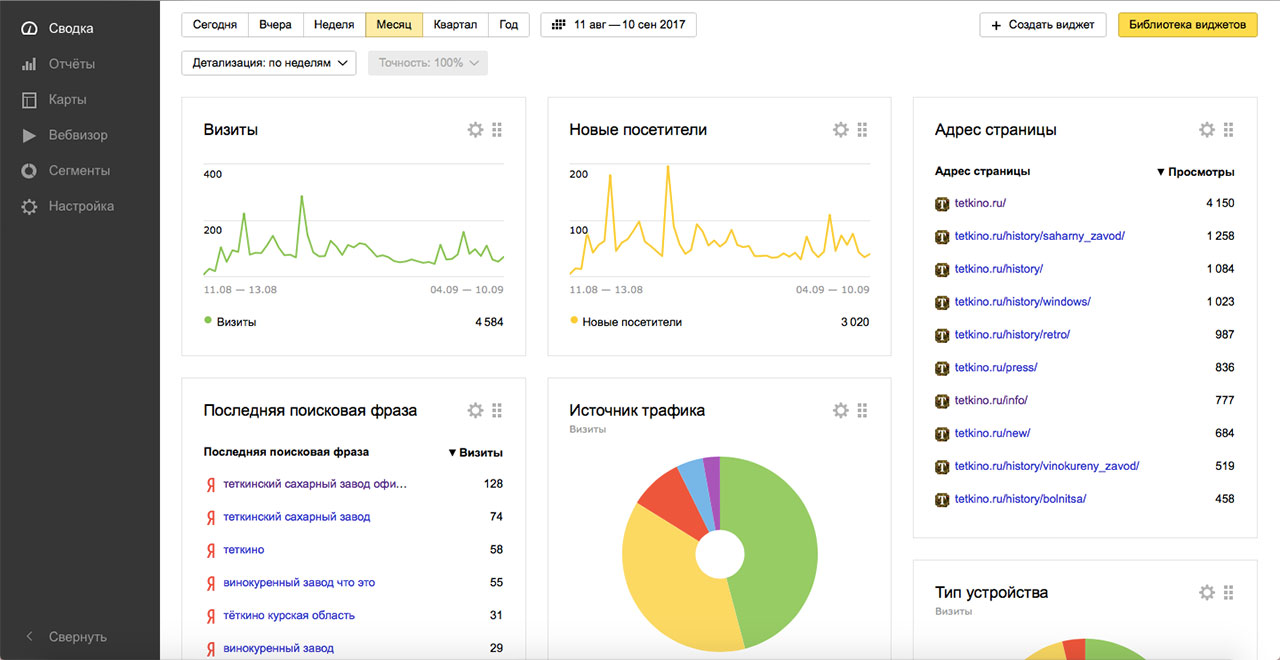Open the tetkino.ru/press/ link

click(x=996, y=368)
